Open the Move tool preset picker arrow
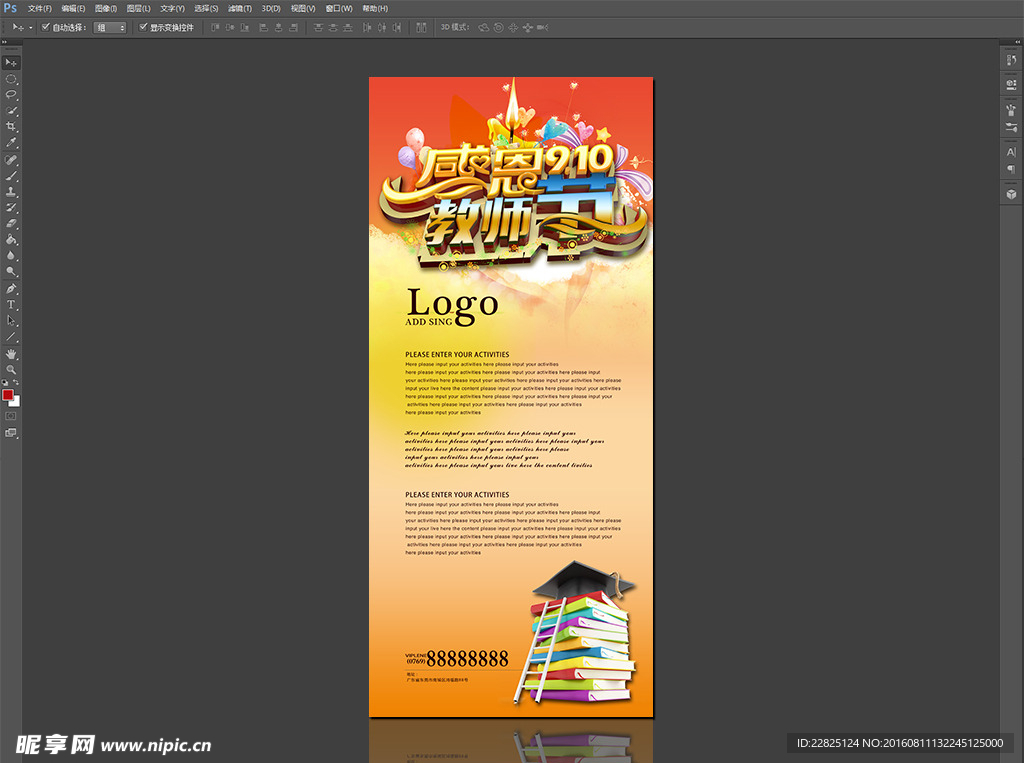This screenshot has width=1024, height=763. (31, 27)
